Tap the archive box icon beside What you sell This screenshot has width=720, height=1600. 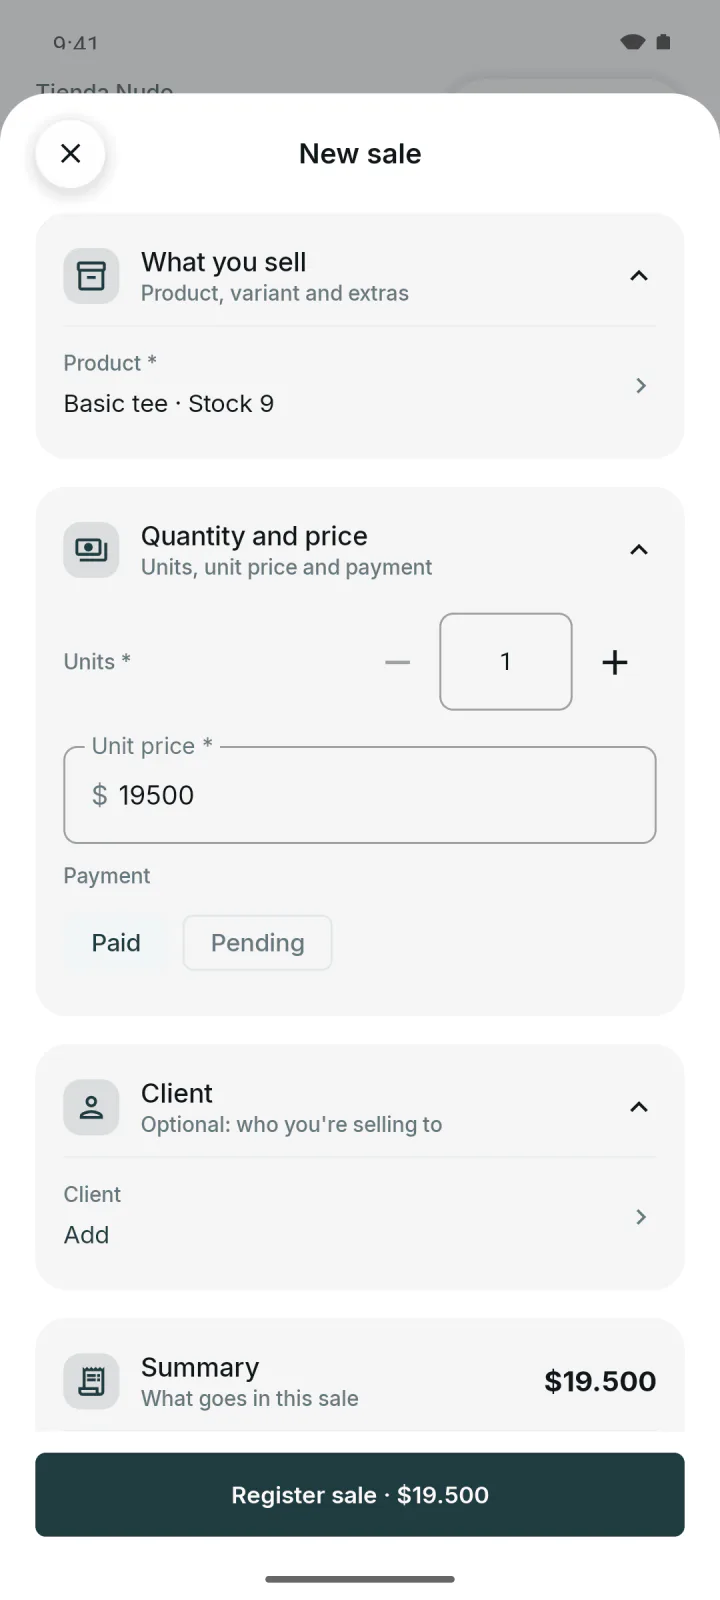pos(91,276)
